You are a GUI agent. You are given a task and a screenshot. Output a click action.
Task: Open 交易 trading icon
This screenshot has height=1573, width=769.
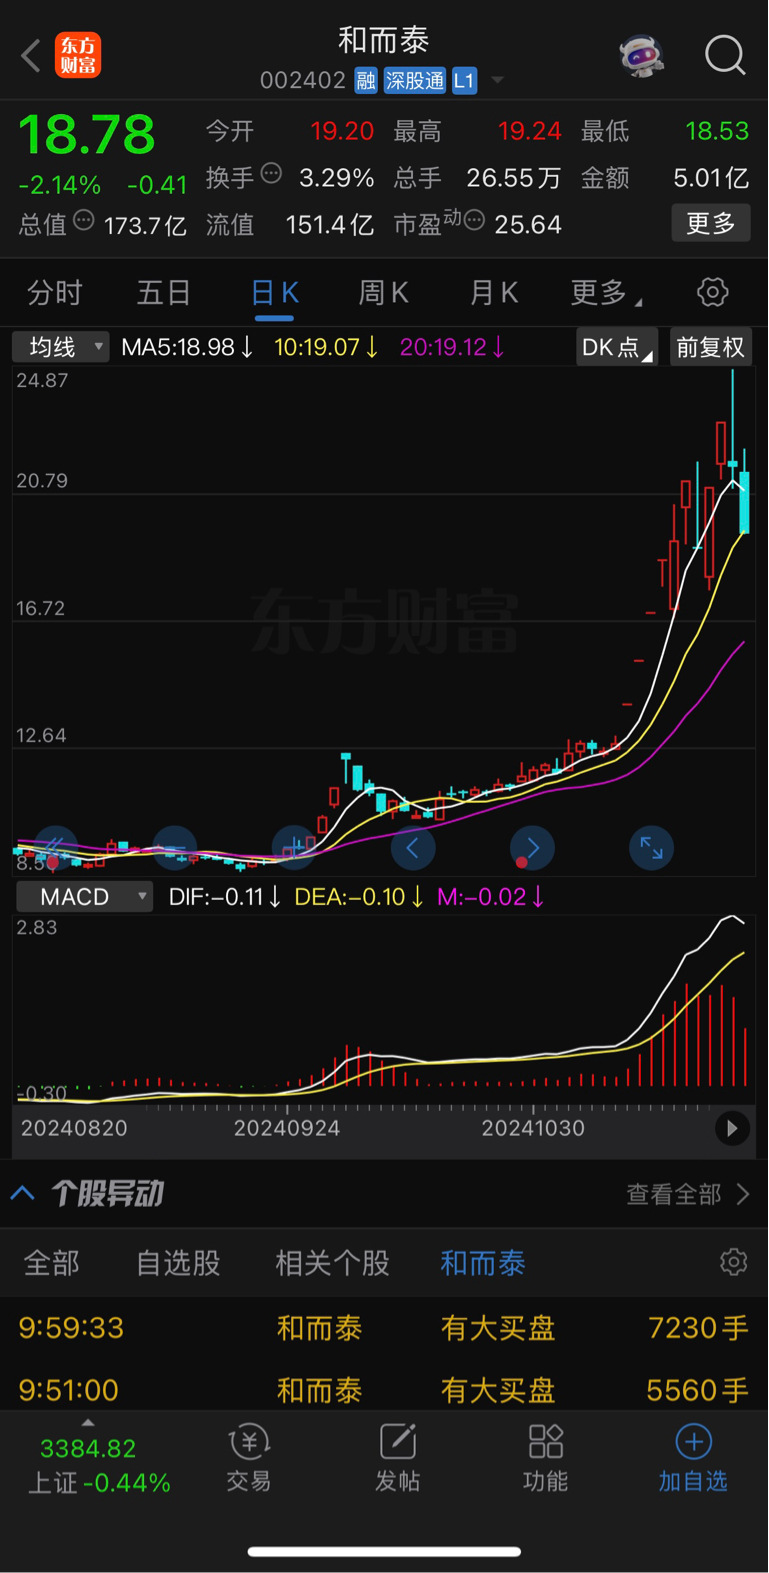coord(249,1458)
